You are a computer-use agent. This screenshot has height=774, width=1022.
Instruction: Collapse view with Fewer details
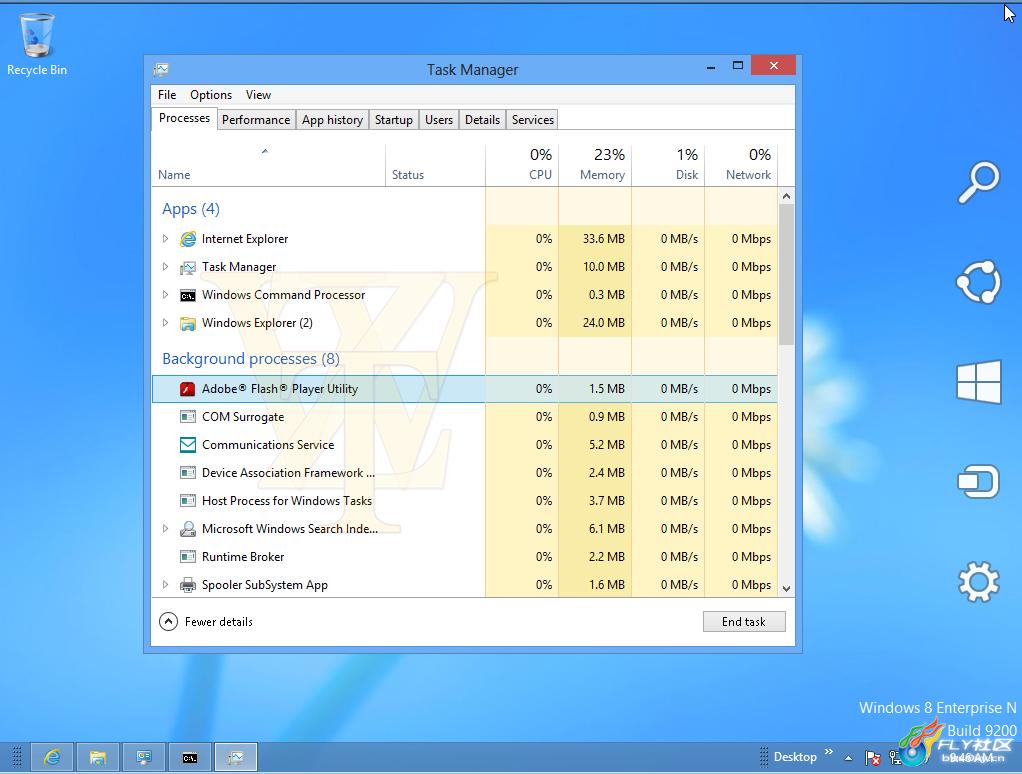click(206, 622)
